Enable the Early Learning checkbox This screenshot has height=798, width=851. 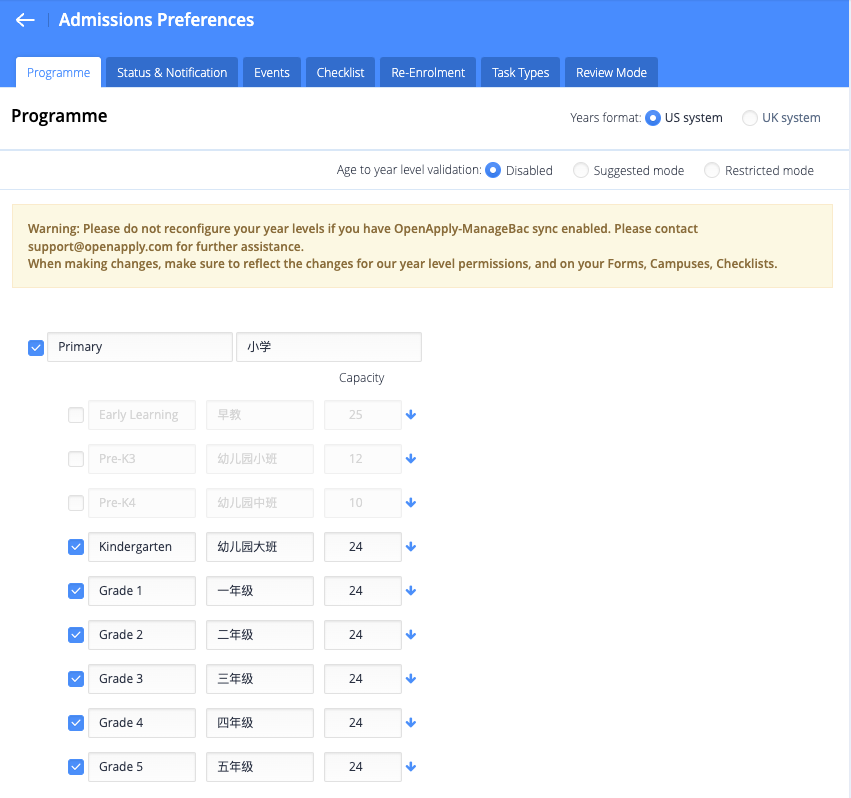tap(76, 415)
